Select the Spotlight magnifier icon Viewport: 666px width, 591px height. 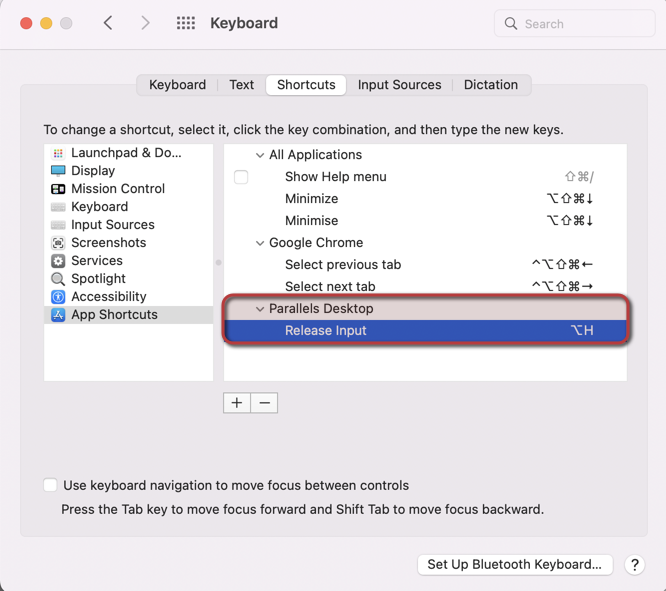point(58,279)
